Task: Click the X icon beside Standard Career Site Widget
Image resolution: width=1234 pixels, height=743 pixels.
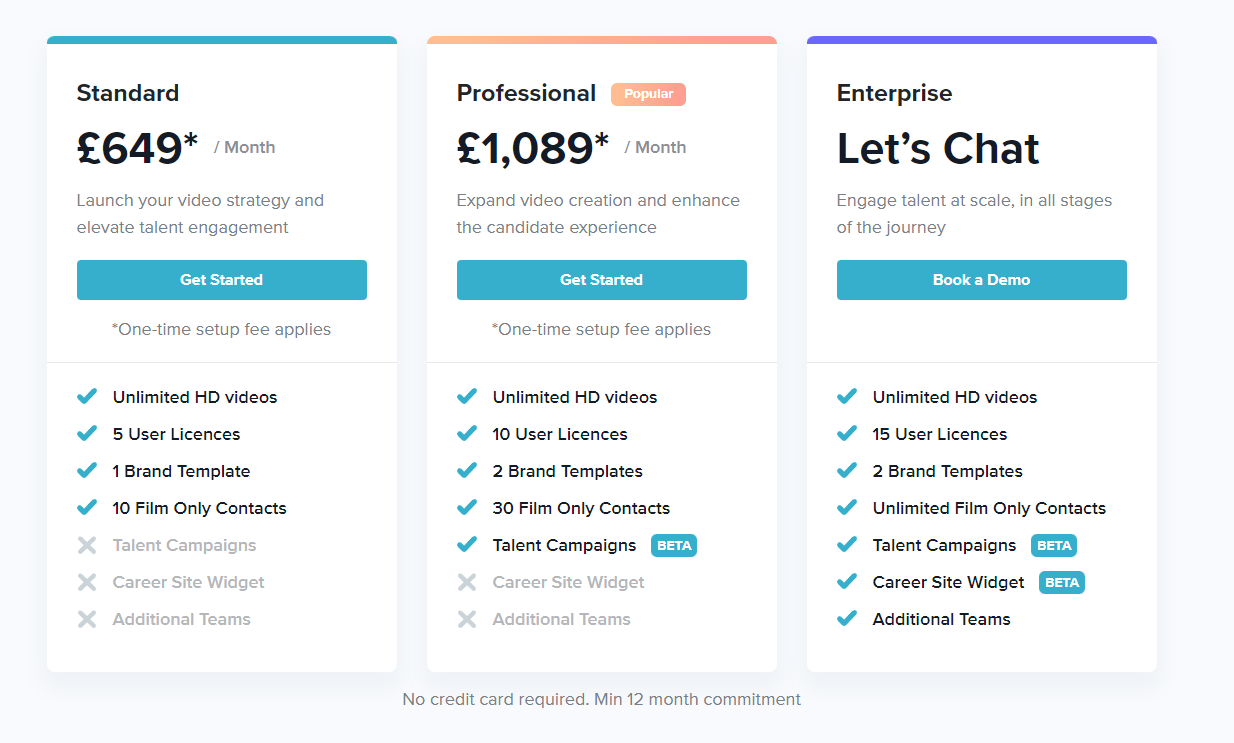Action: tap(87, 582)
